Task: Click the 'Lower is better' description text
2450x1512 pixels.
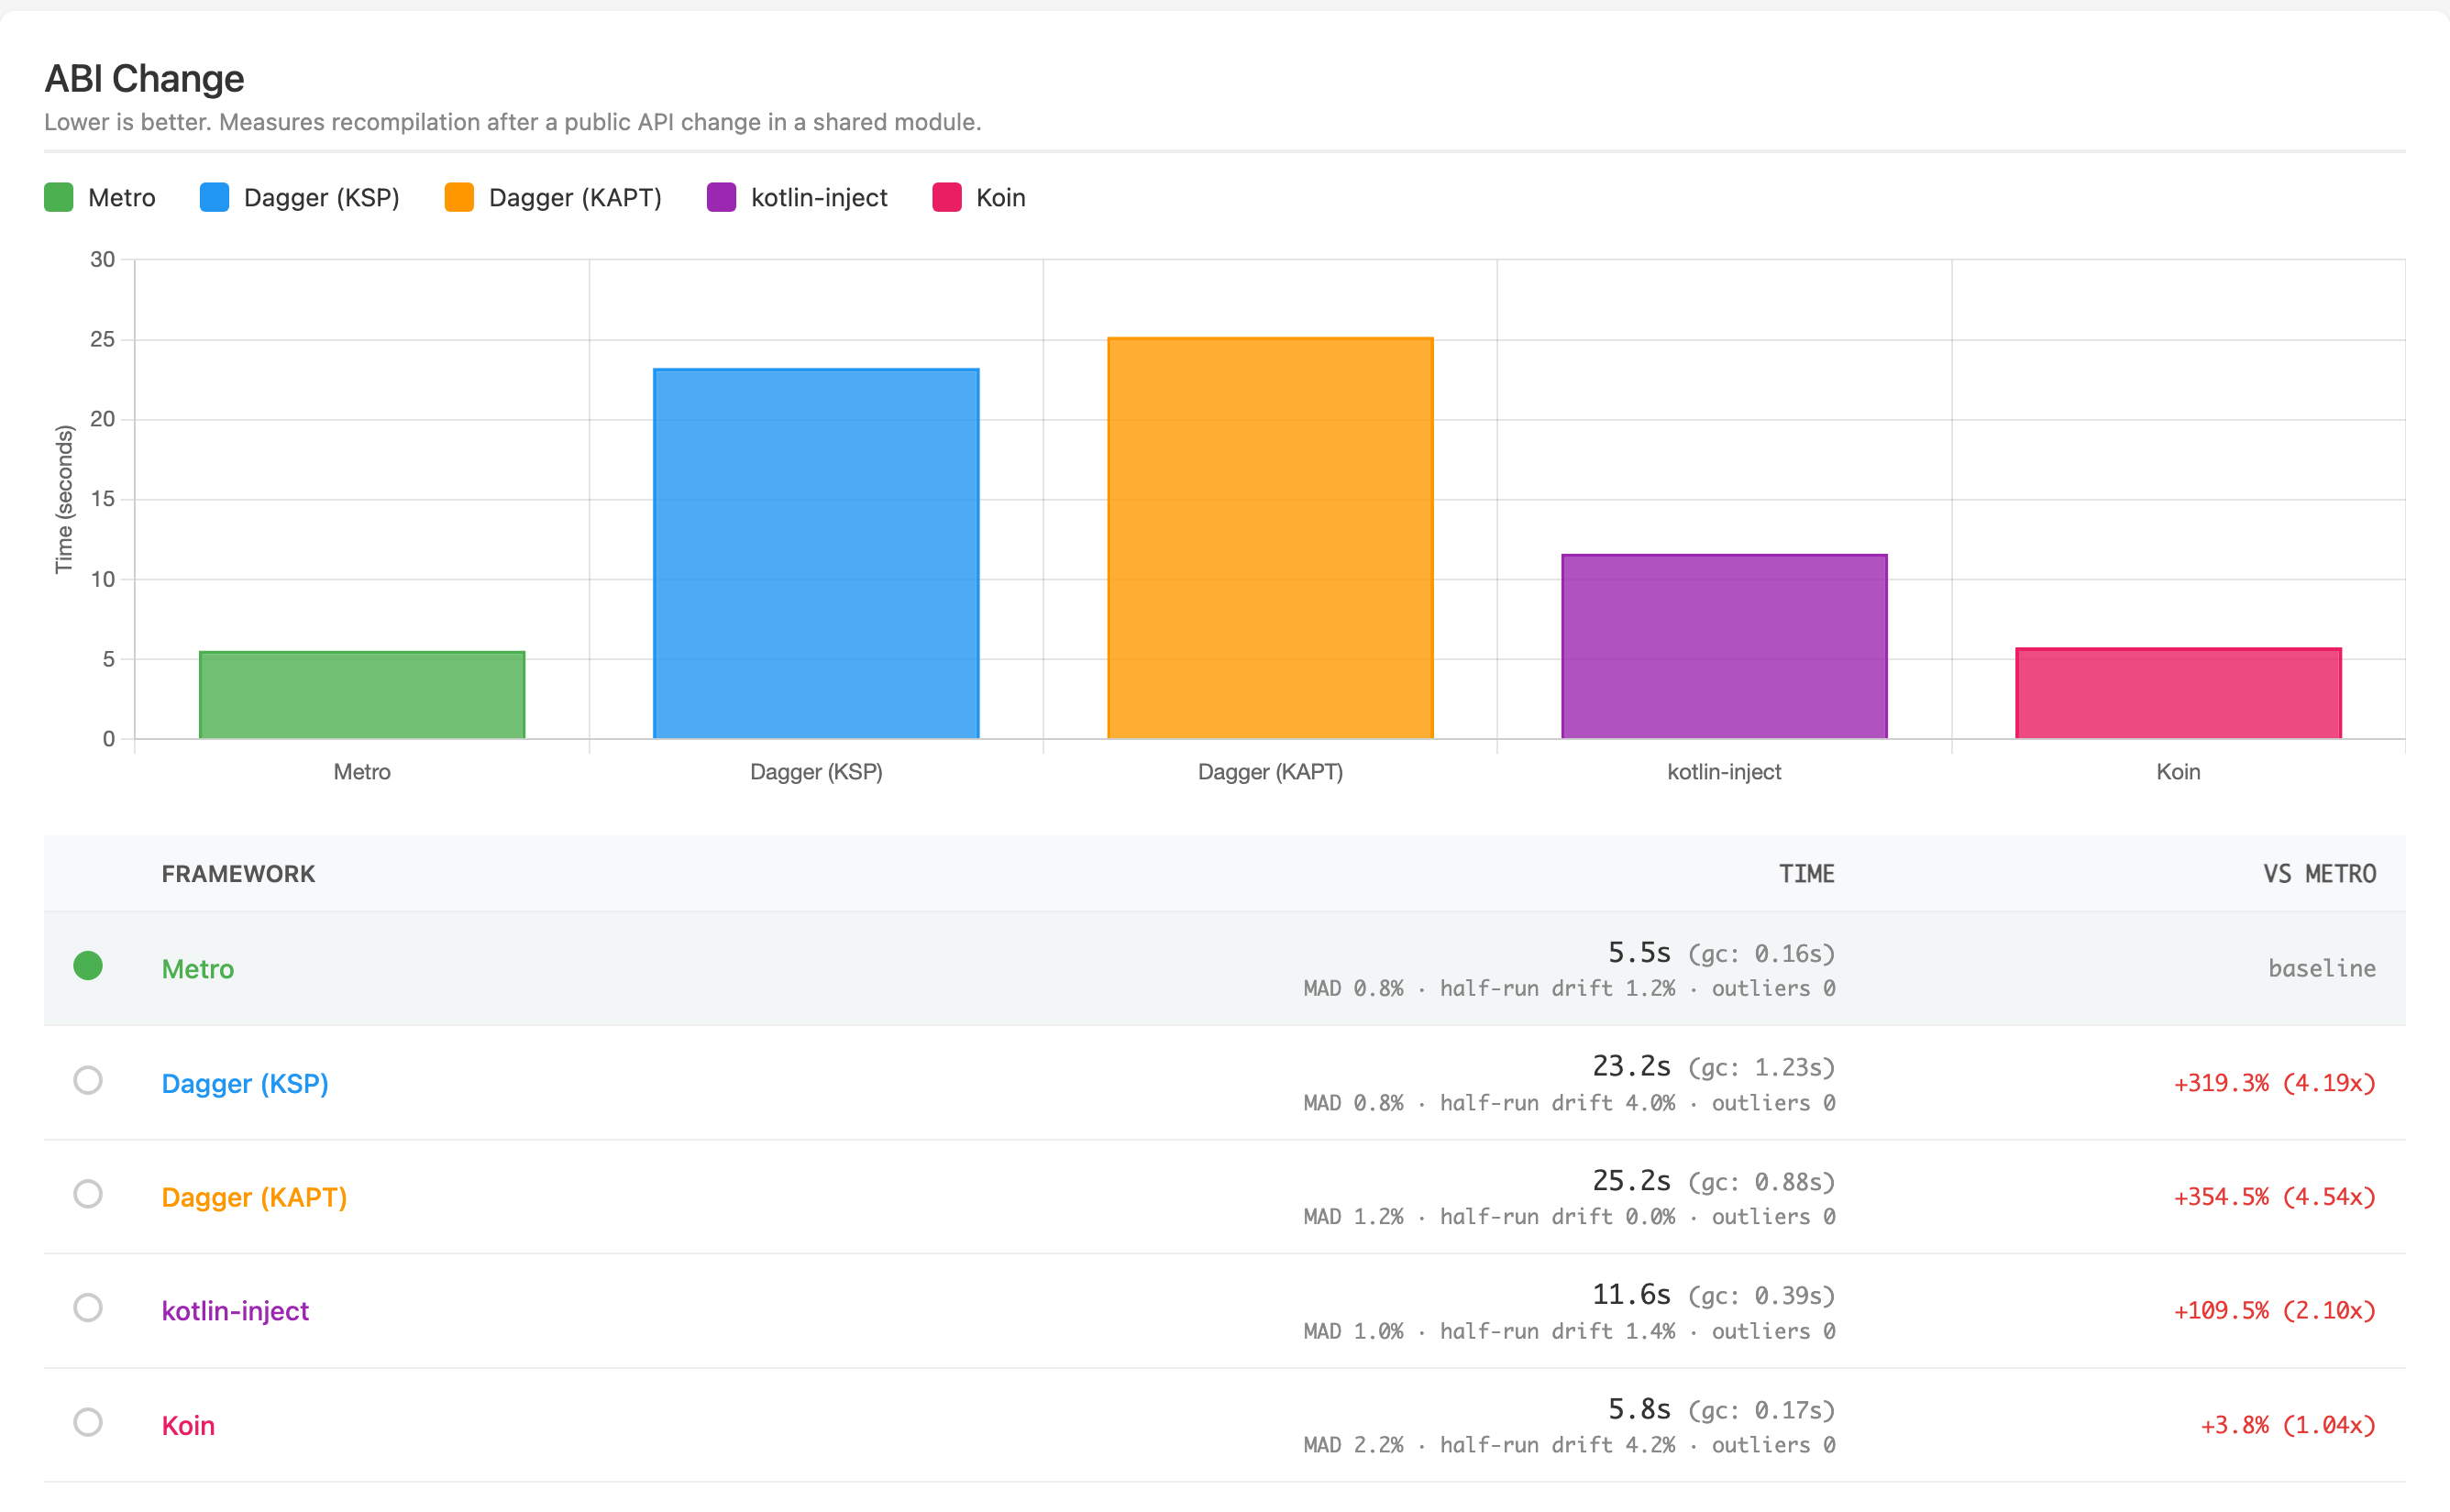Action: coord(512,122)
